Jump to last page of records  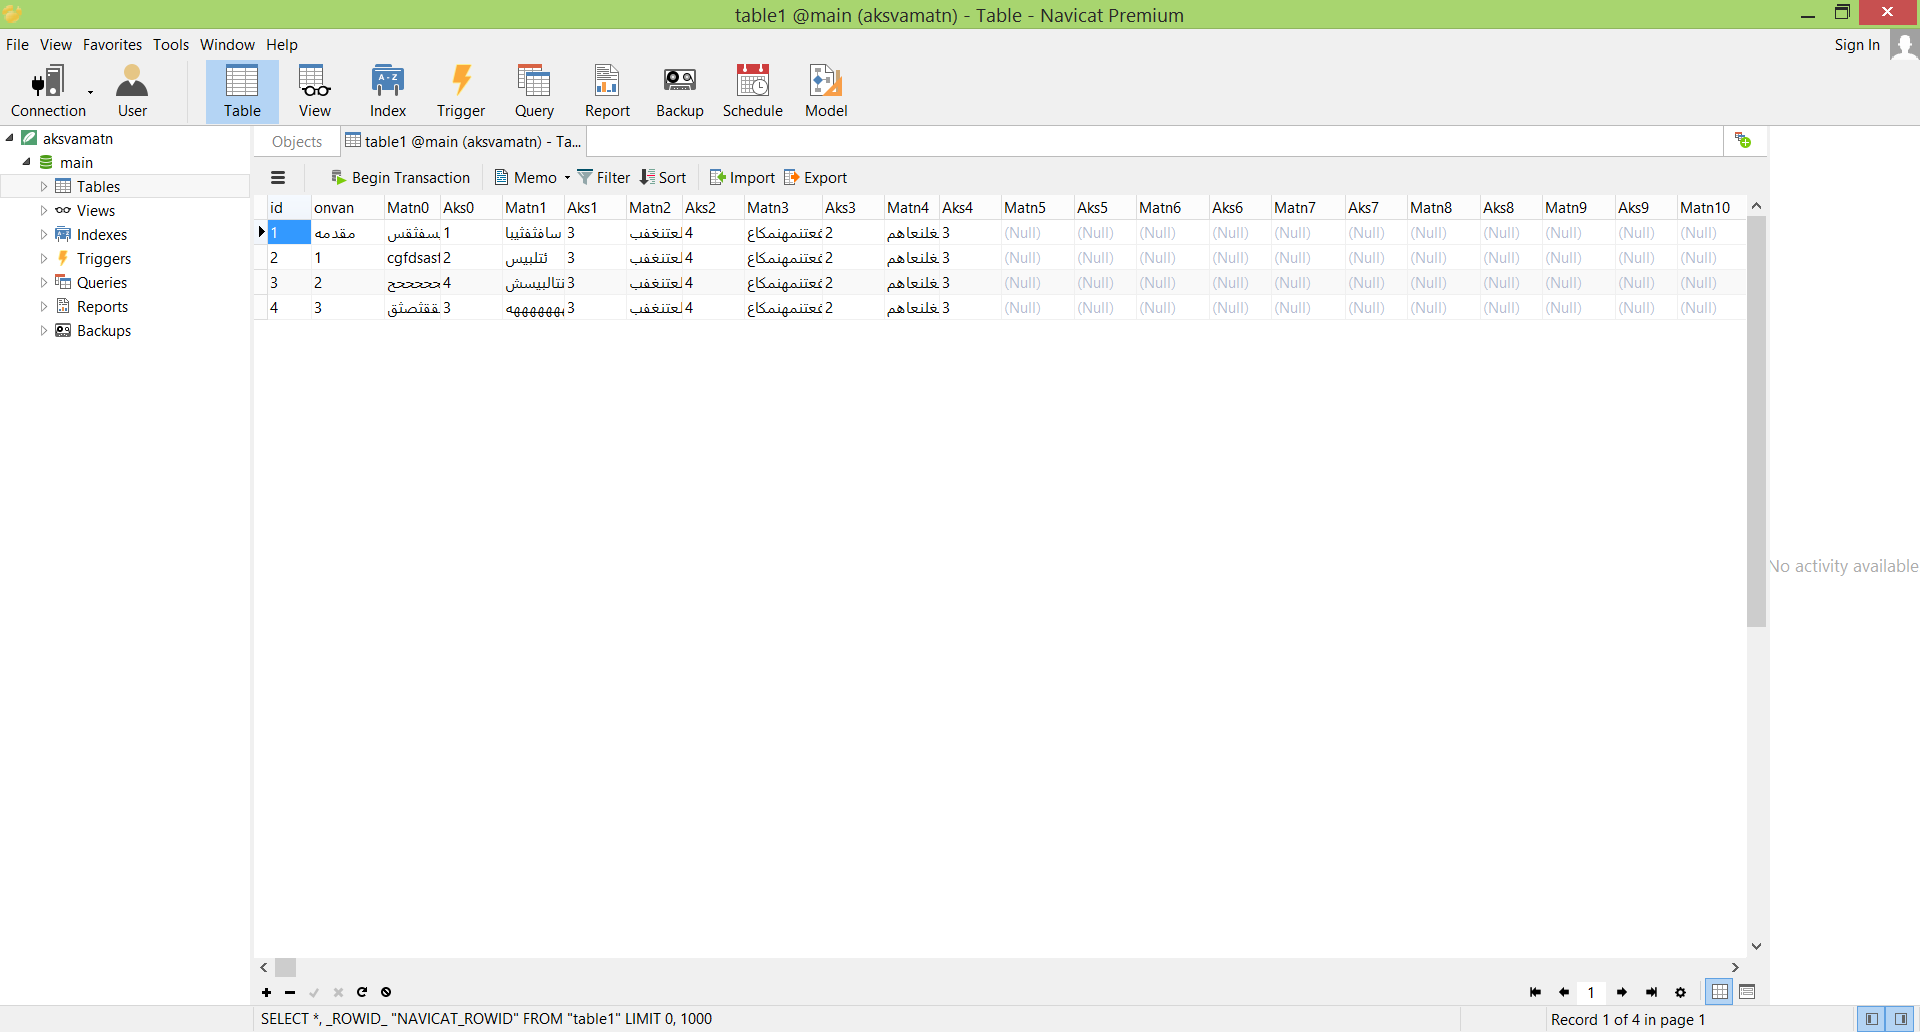point(1651,992)
